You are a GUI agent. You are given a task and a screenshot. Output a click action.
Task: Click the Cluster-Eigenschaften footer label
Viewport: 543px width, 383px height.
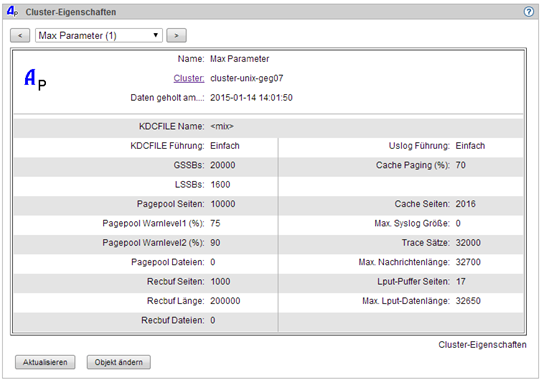(x=482, y=345)
